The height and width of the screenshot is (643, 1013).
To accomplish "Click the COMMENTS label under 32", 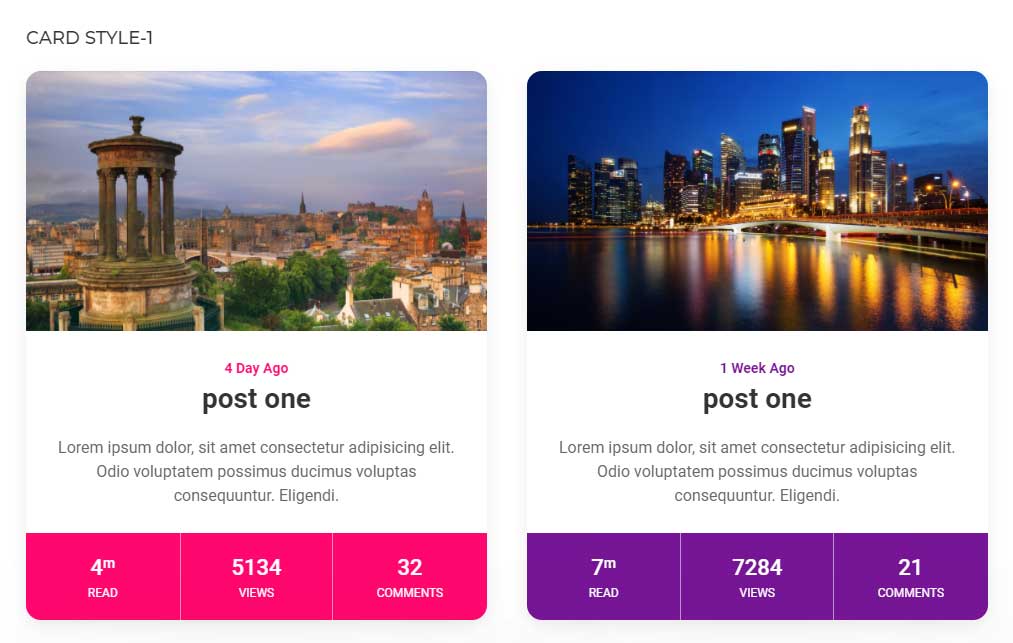I will (410, 593).
